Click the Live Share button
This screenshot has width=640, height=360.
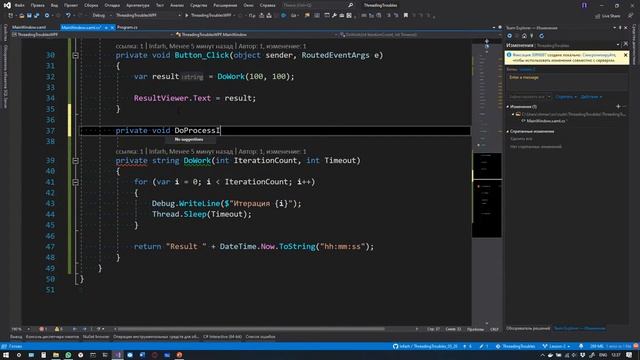[607, 16]
